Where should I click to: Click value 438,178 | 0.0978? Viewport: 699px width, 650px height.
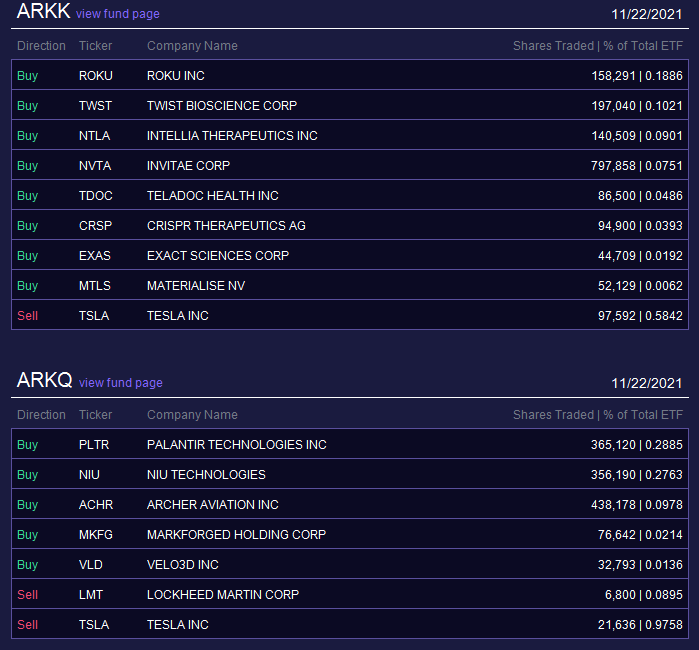pos(637,505)
